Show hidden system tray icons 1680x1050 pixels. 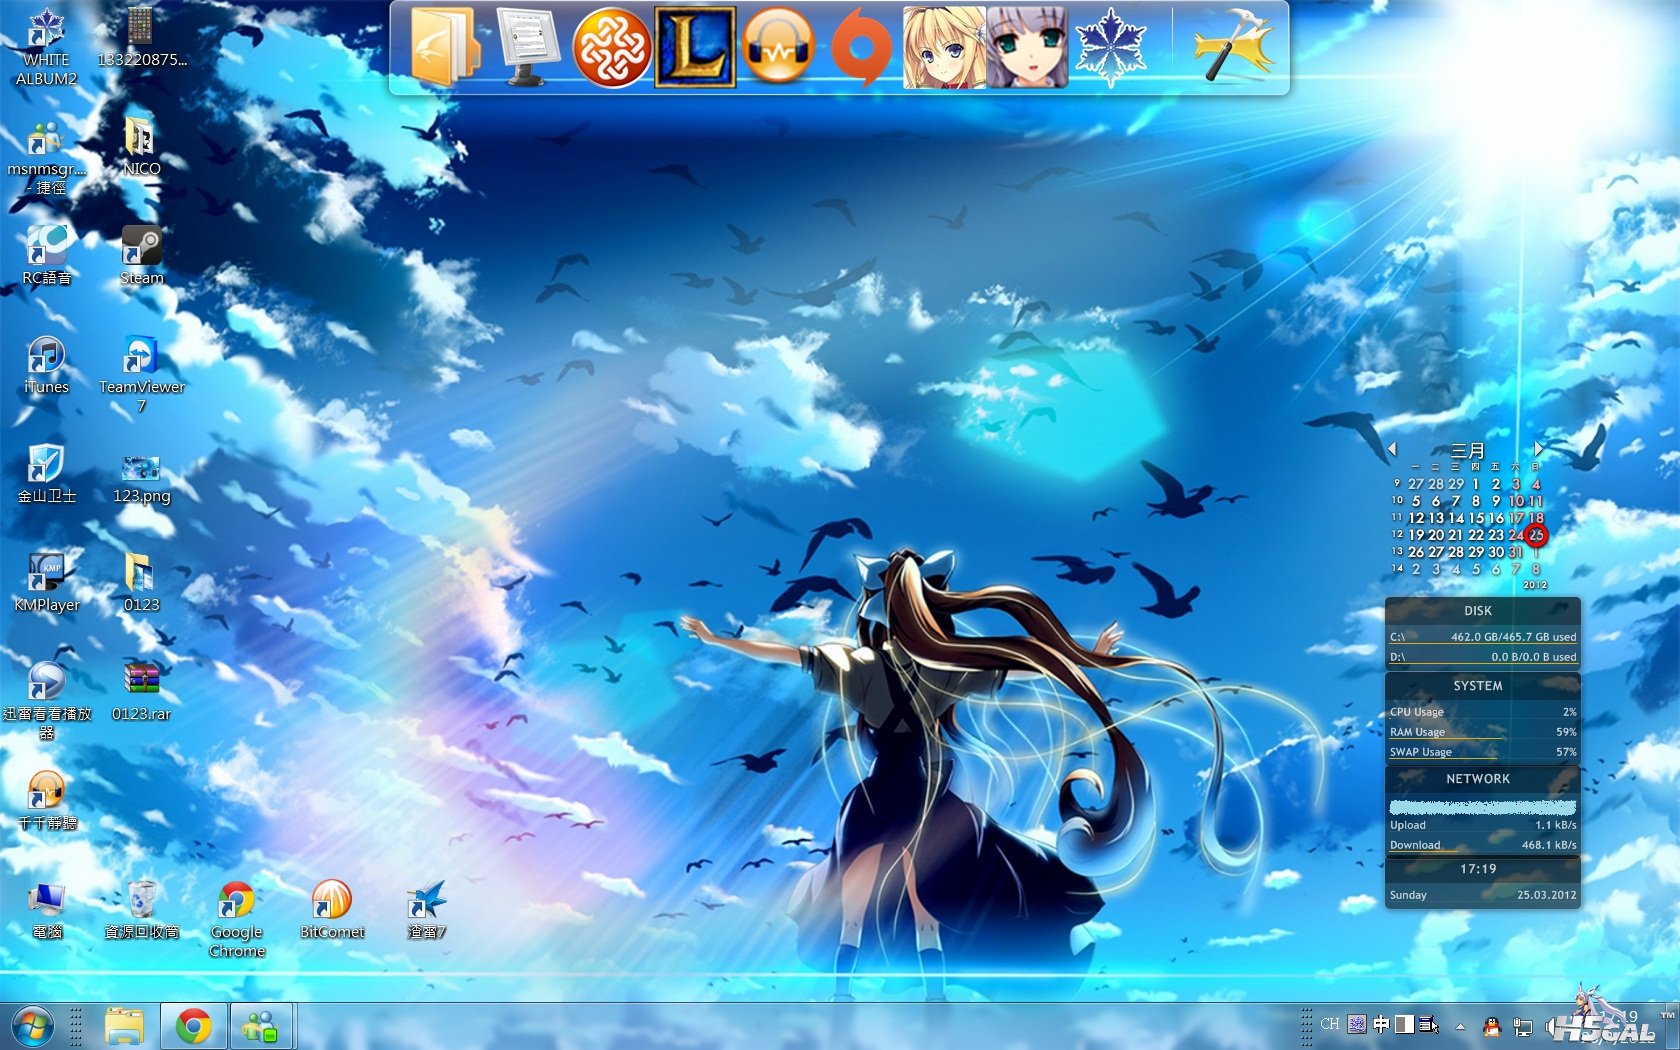point(1460,1026)
